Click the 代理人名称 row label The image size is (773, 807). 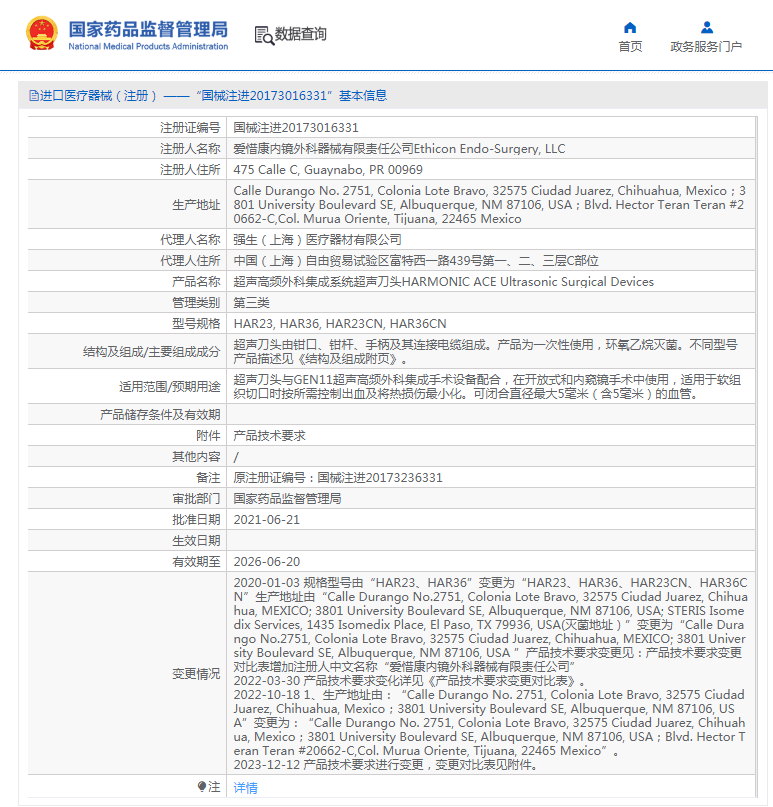pos(190,240)
